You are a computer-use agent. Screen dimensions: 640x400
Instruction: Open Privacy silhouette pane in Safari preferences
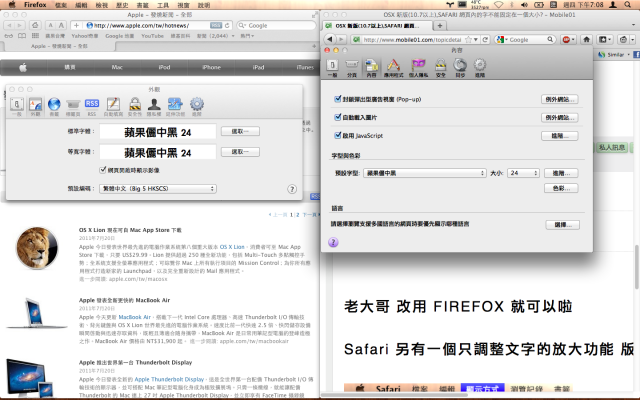coord(154,107)
